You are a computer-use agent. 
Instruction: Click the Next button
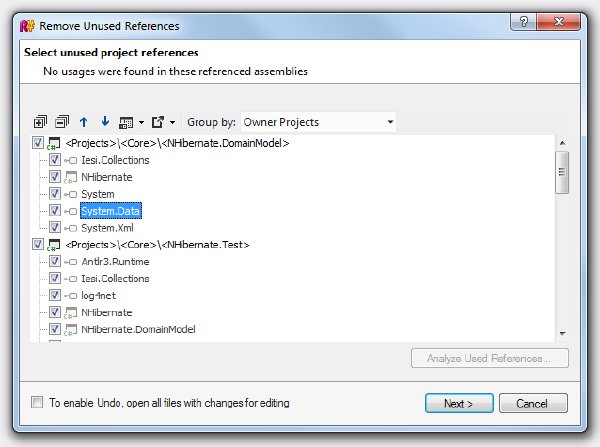(459, 403)
